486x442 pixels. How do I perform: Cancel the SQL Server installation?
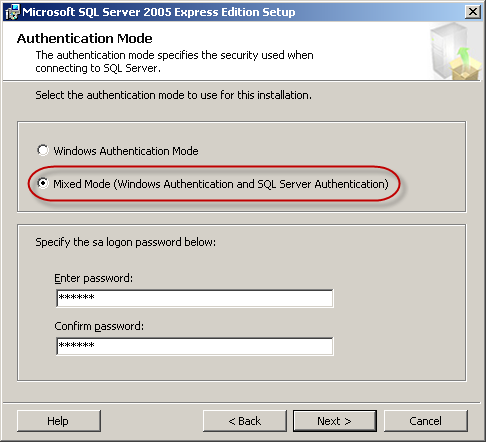[x=426, y=421]
